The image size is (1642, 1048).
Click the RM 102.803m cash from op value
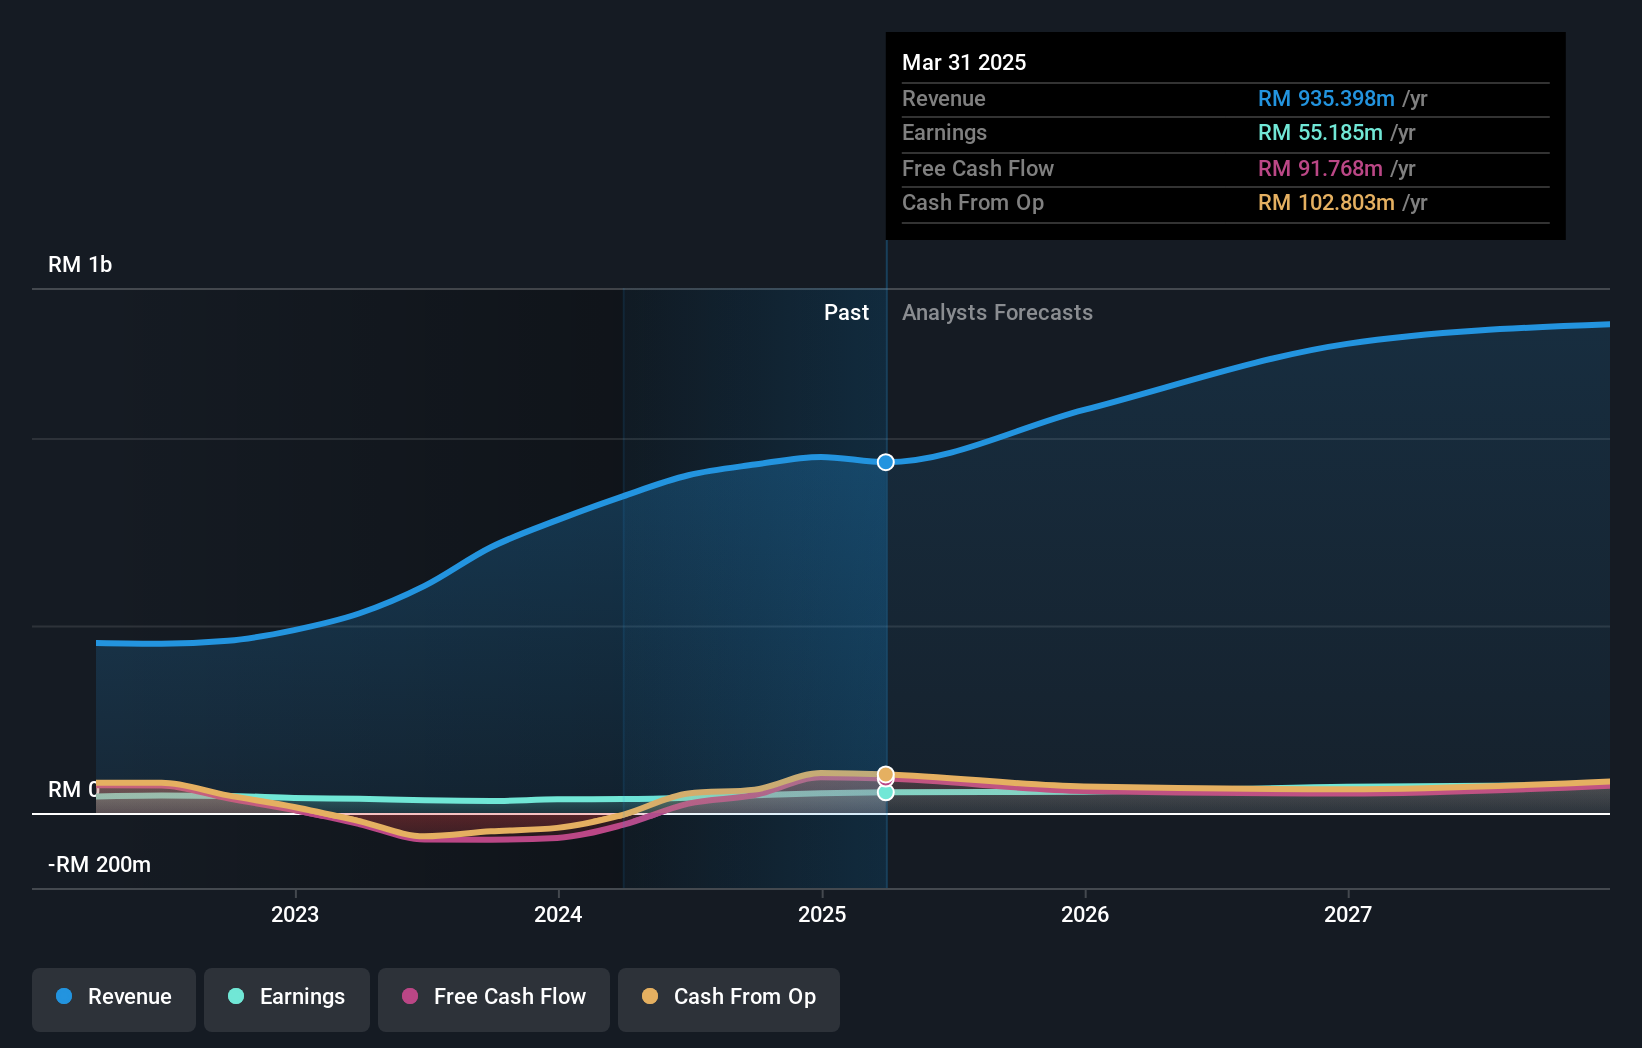1326,202
